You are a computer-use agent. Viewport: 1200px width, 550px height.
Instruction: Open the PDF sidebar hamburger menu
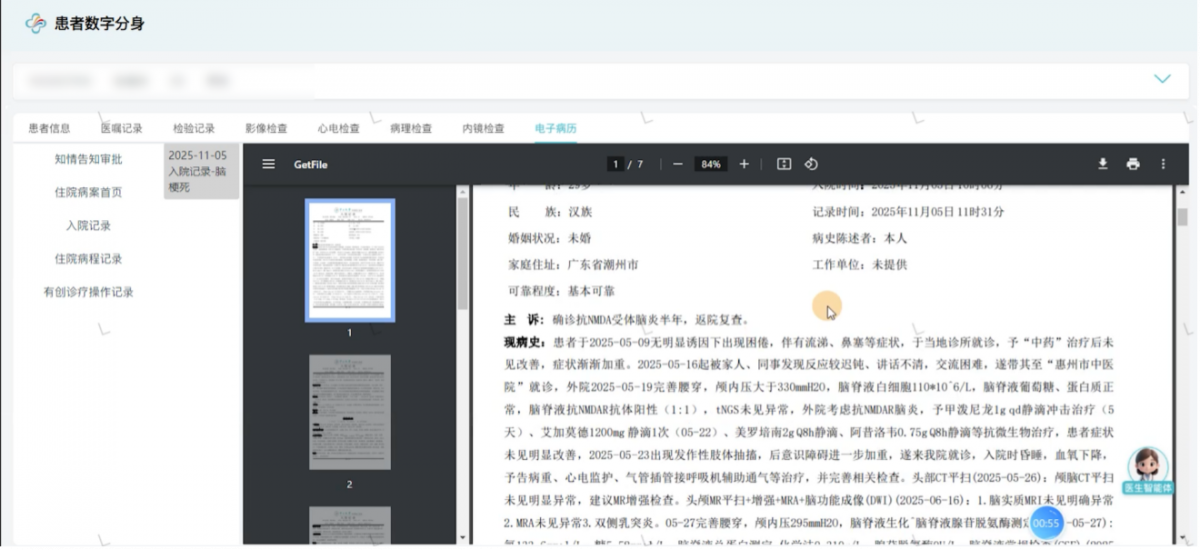coord(268,164)
